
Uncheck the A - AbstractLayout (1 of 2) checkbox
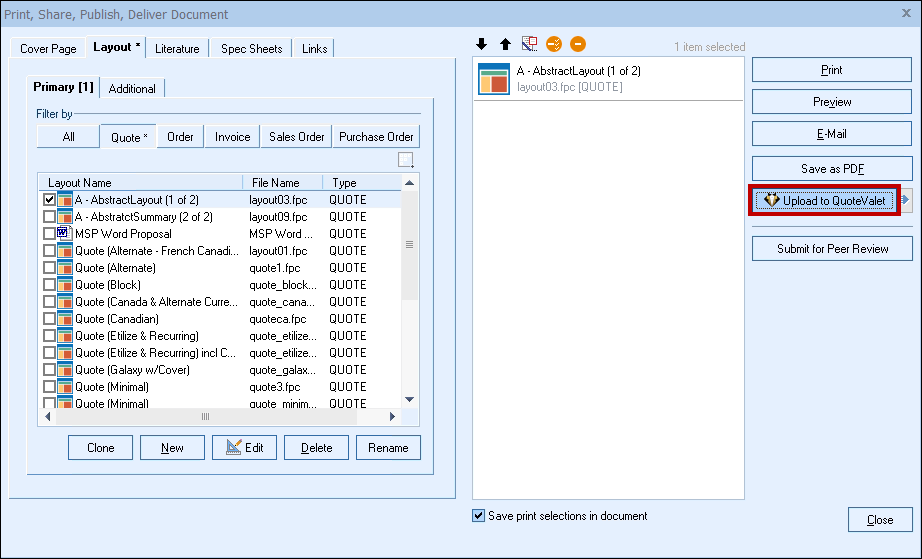(x=49, y=200)
